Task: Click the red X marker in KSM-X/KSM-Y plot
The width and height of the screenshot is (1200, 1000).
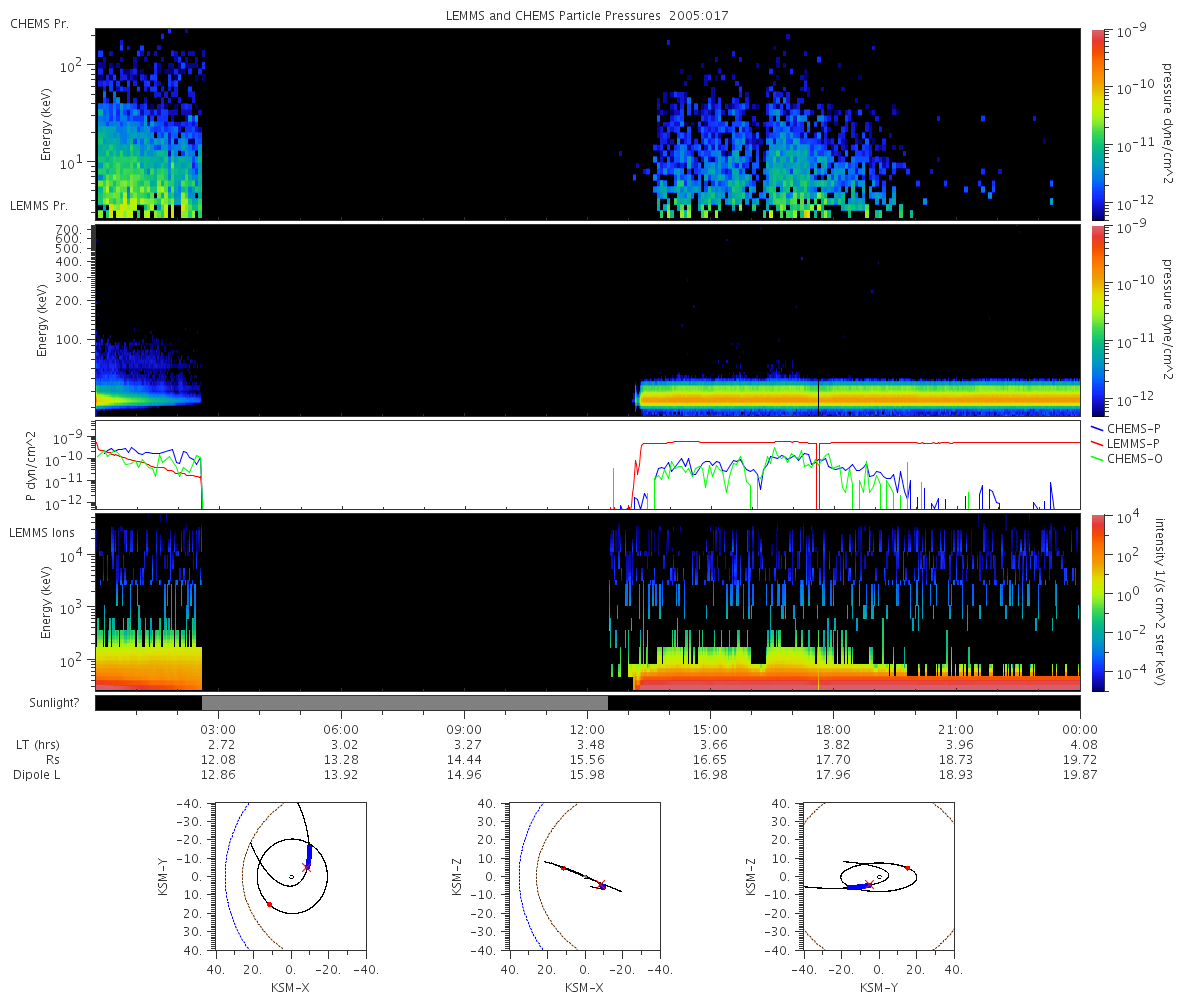Action: tap(307, 867)
